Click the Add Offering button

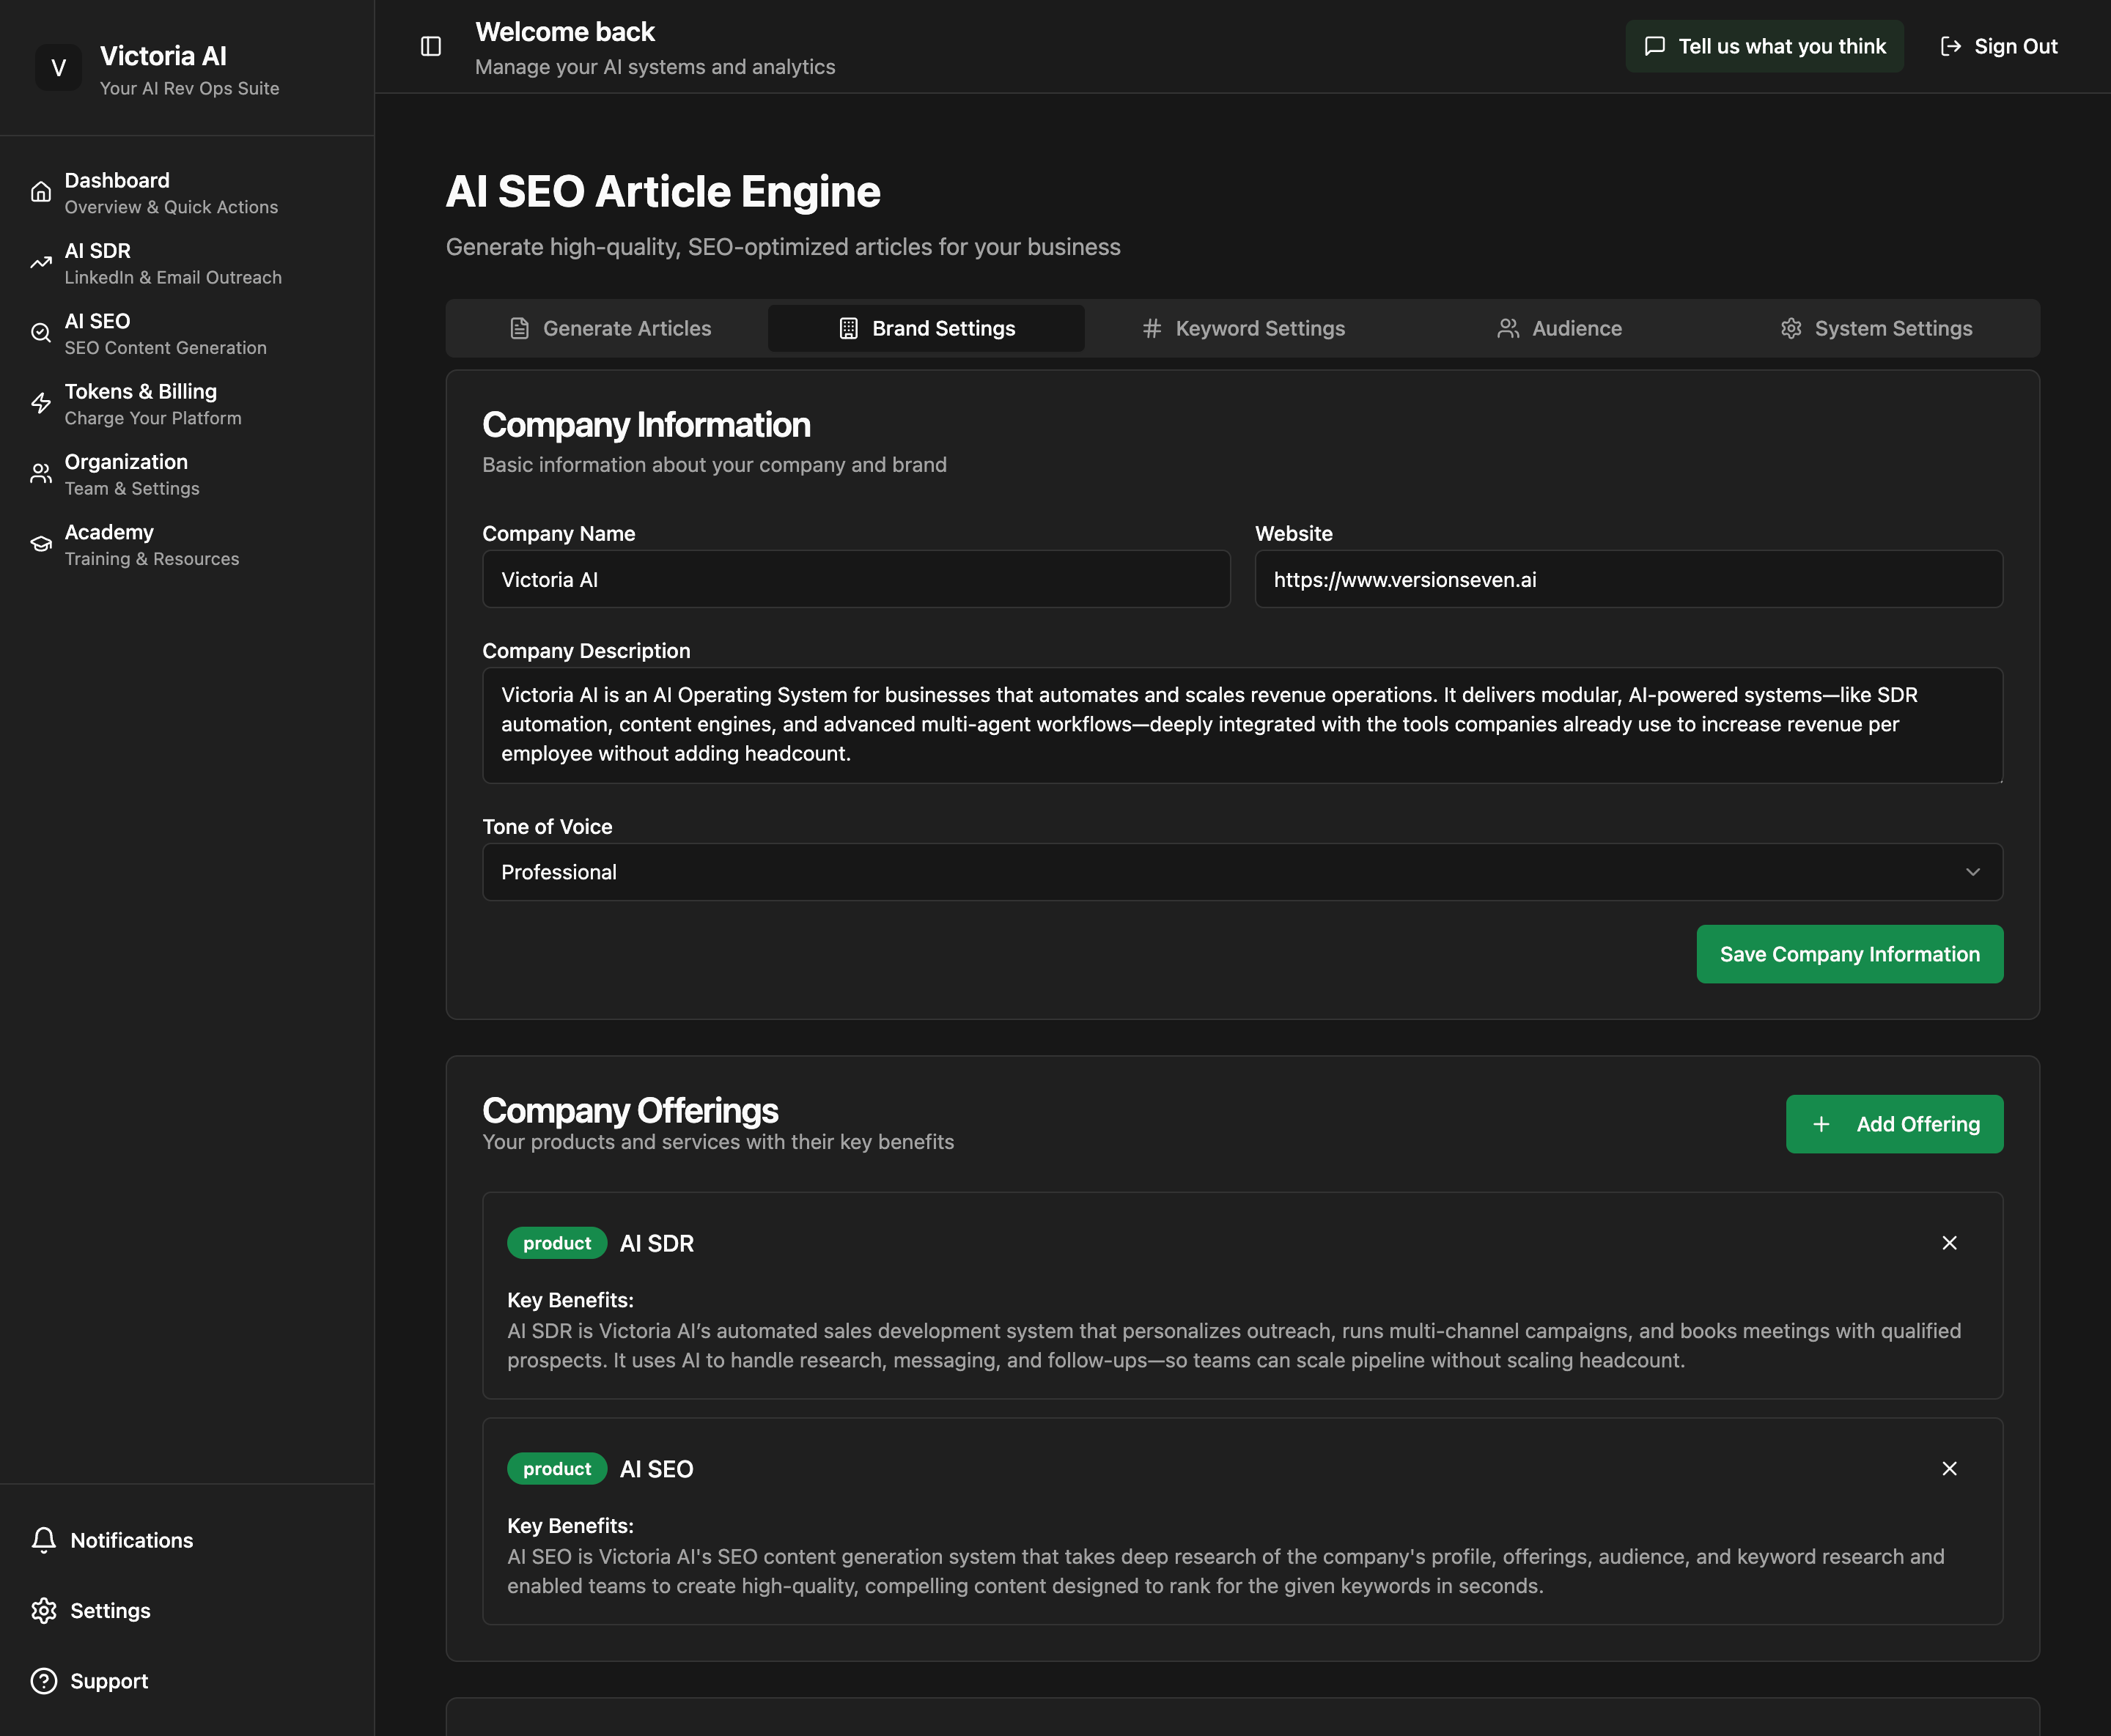[x=1894, y=1124]
